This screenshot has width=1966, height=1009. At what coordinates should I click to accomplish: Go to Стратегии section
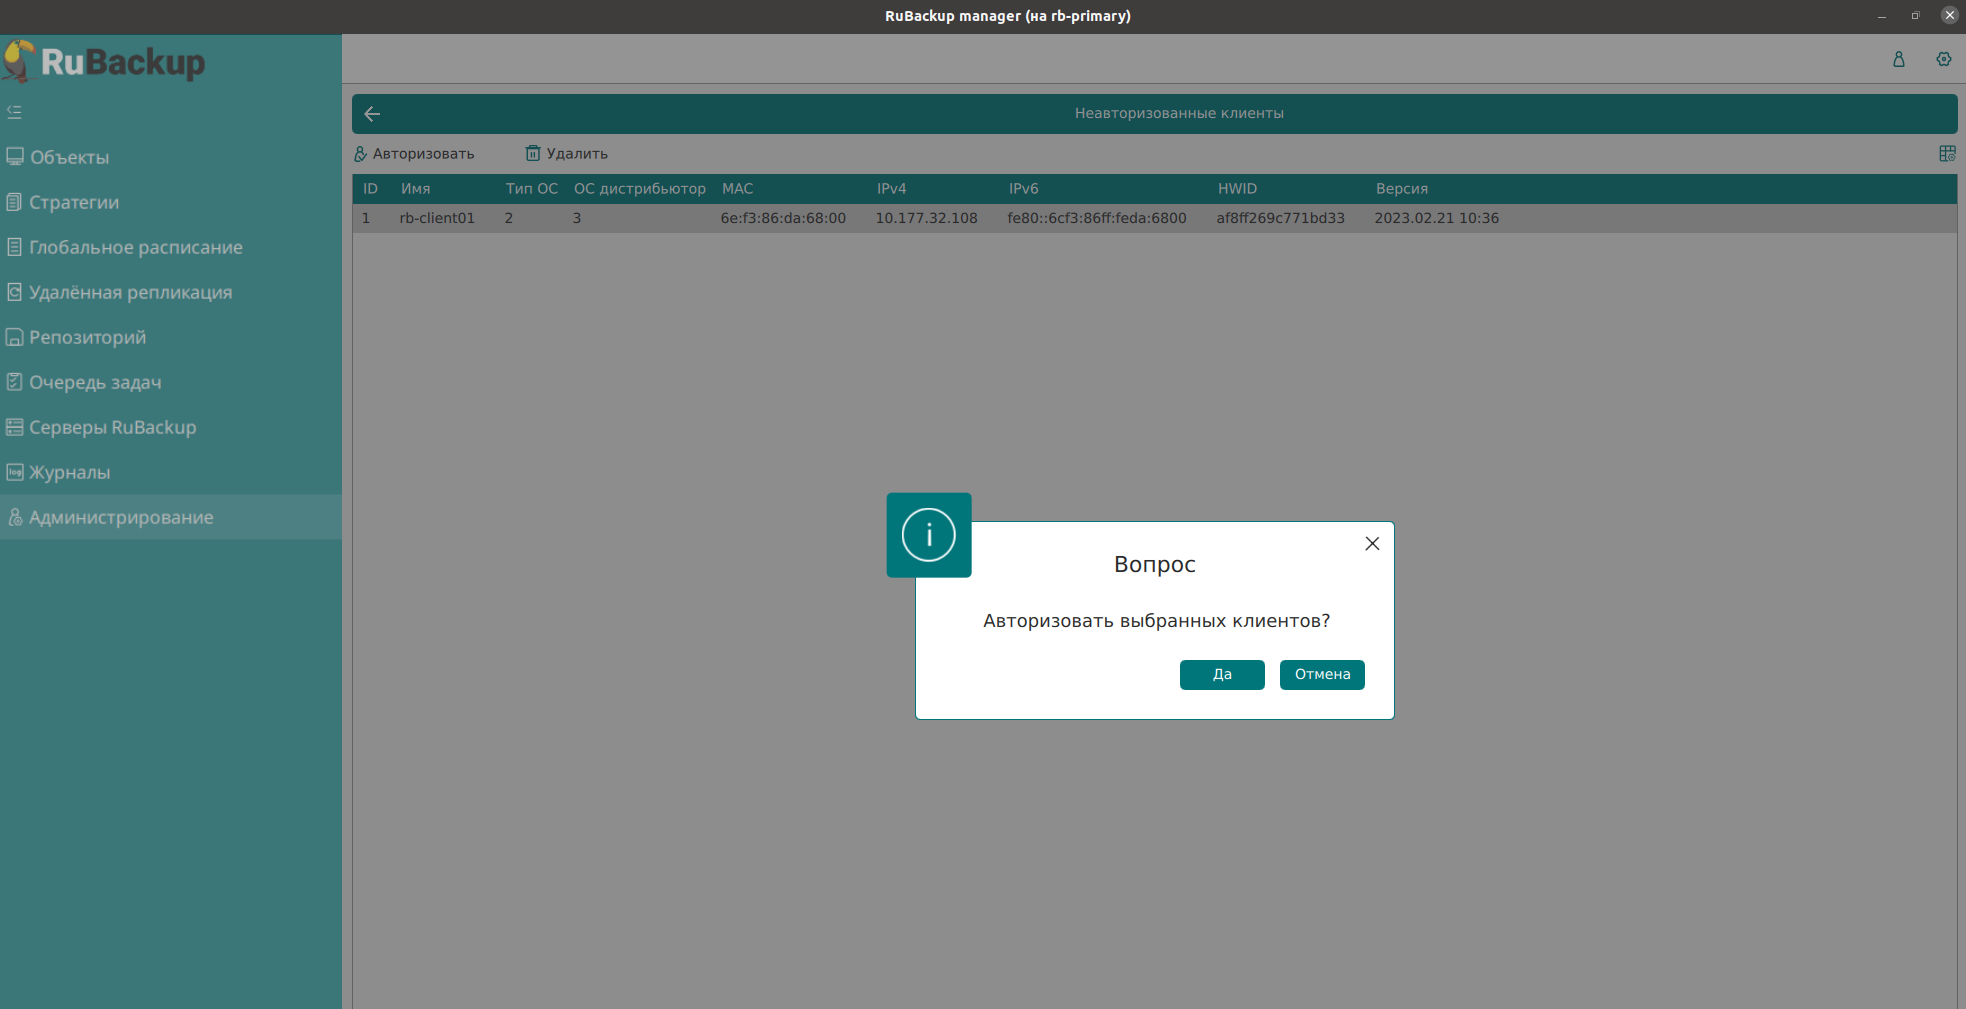tap(73, 202)
